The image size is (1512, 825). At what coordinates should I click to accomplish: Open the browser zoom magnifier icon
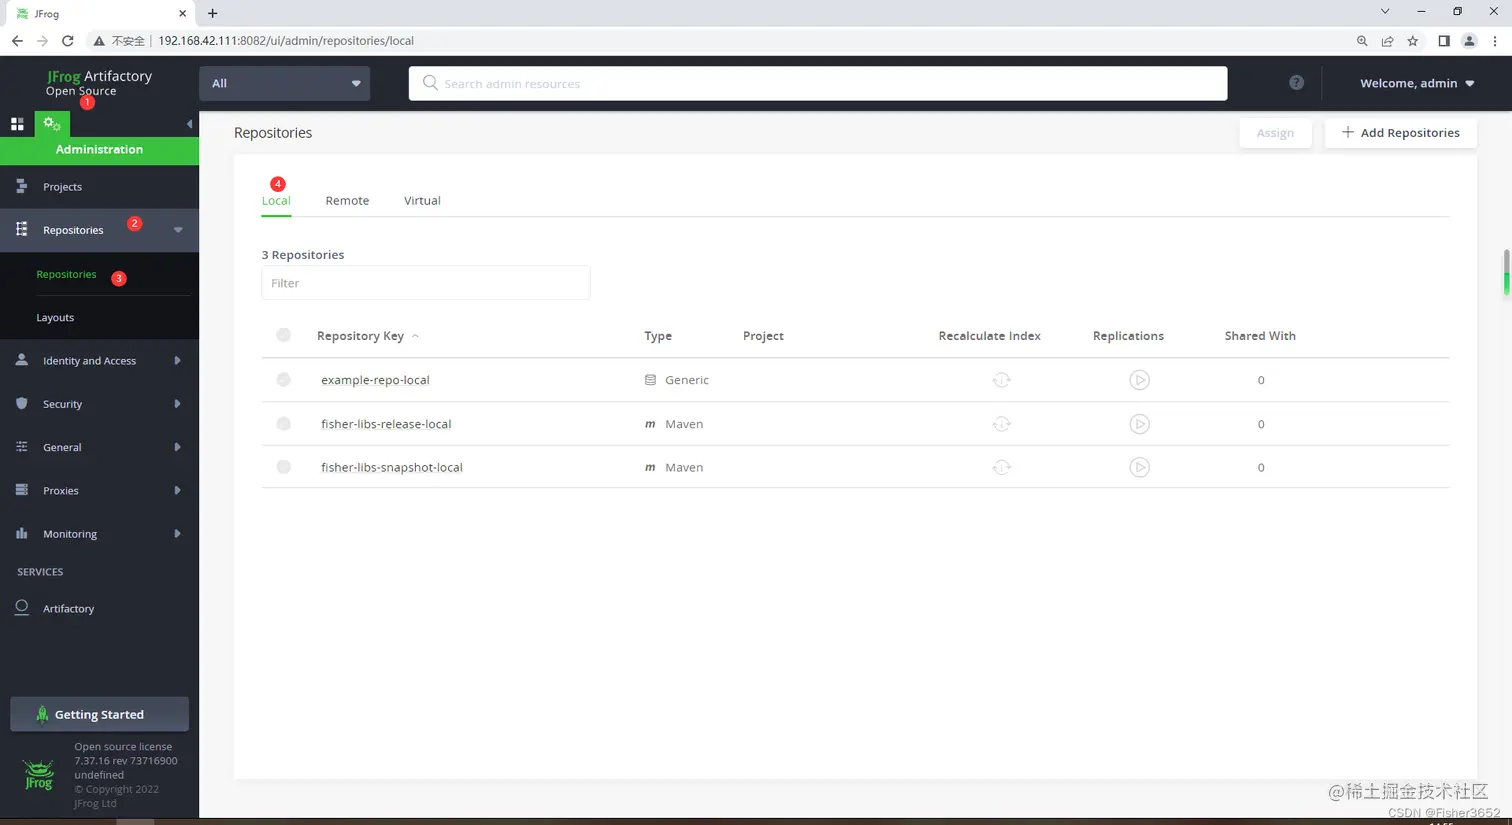(1362, 41)
